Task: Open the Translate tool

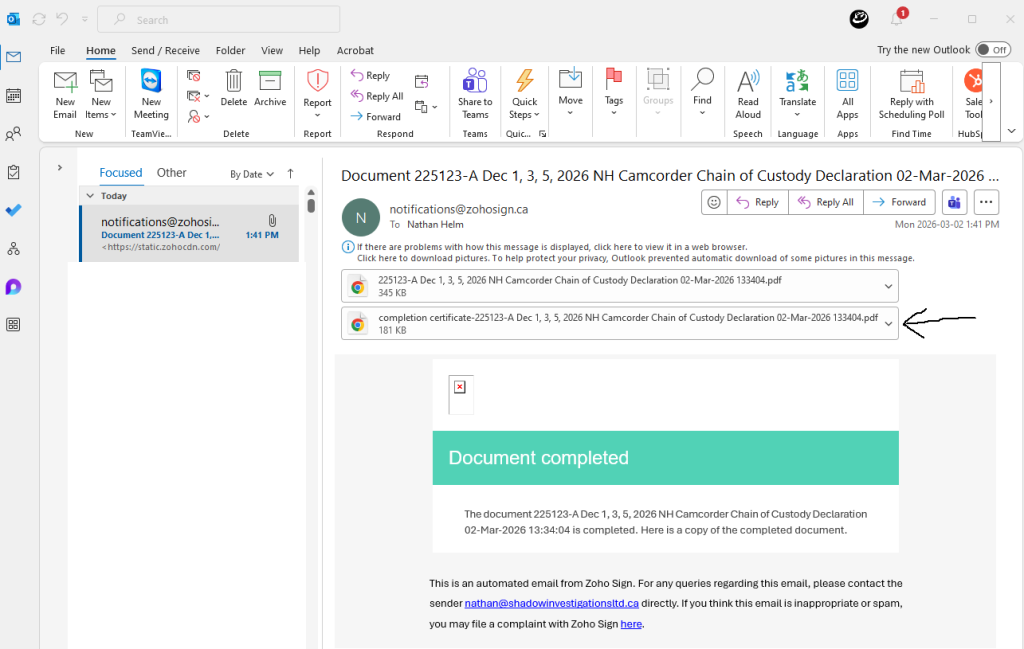Action: tap(797, 95)
